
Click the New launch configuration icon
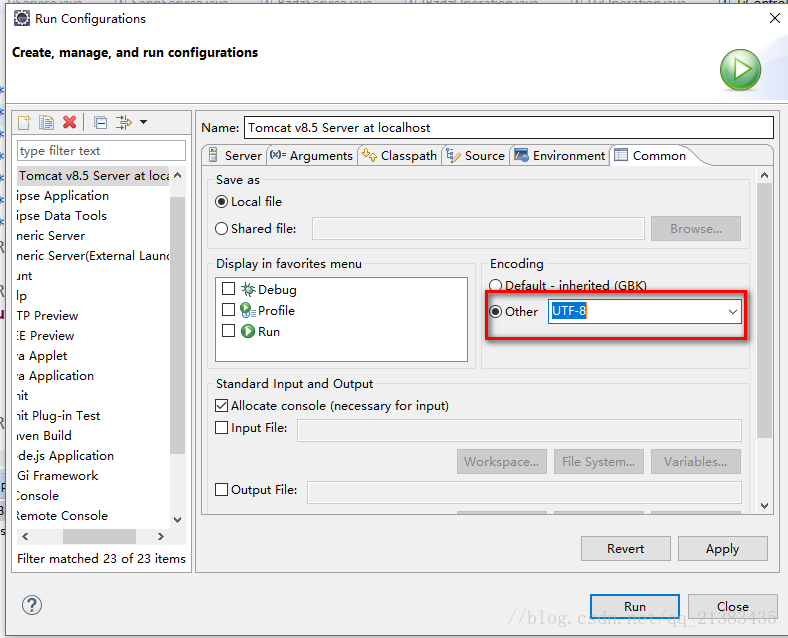(x=24, y=122)
